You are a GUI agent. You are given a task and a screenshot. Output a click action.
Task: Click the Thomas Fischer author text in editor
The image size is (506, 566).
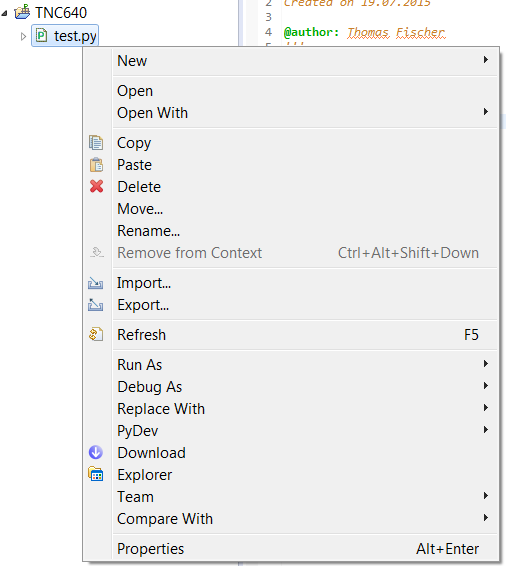tap(396, 32)
